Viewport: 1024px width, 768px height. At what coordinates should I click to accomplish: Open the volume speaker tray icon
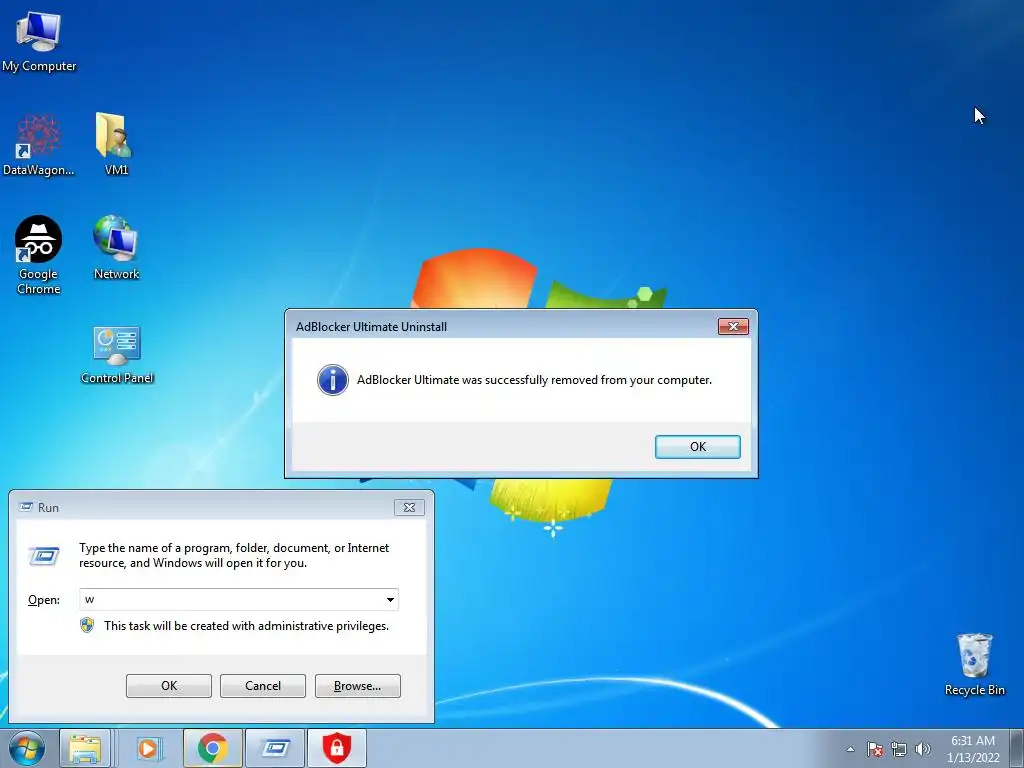click(922, 749)
